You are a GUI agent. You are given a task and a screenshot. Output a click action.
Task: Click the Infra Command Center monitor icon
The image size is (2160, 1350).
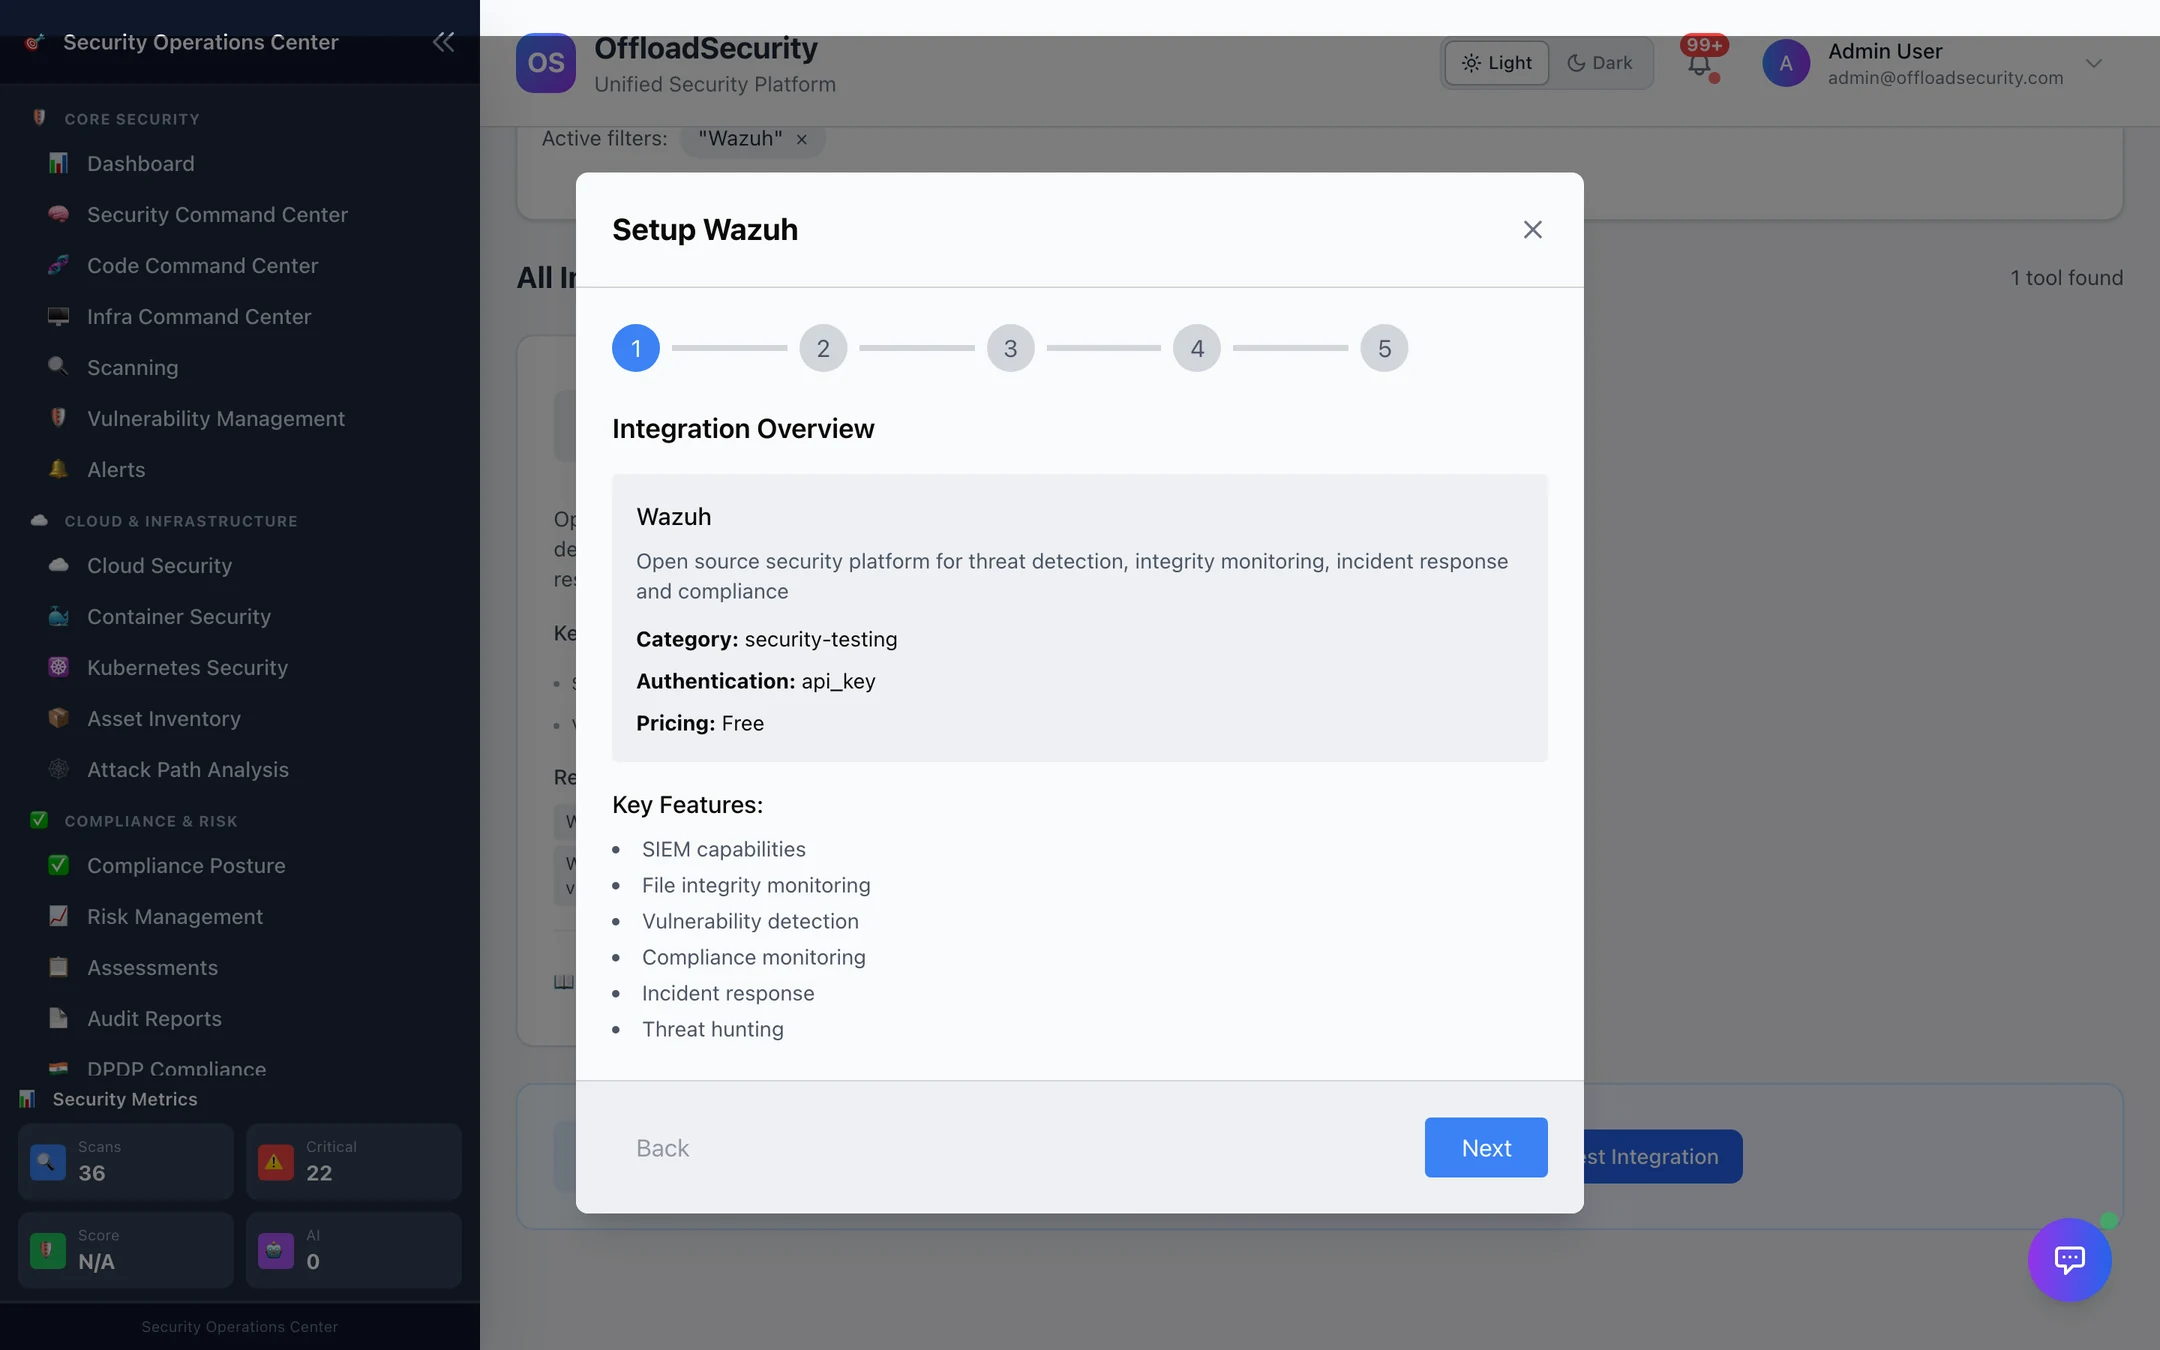click(59, 316)
